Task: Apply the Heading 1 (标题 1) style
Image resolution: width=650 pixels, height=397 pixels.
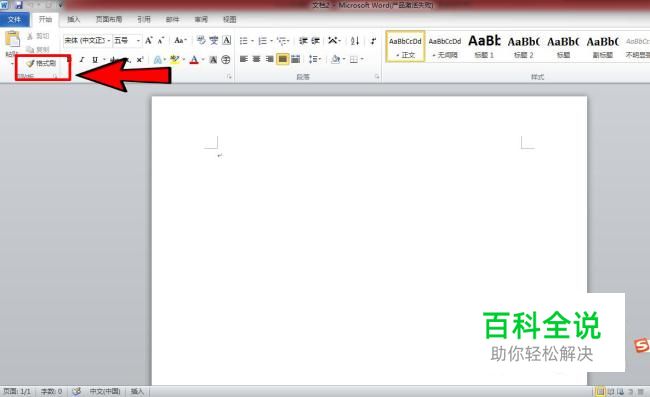Action: coord(484,46)
